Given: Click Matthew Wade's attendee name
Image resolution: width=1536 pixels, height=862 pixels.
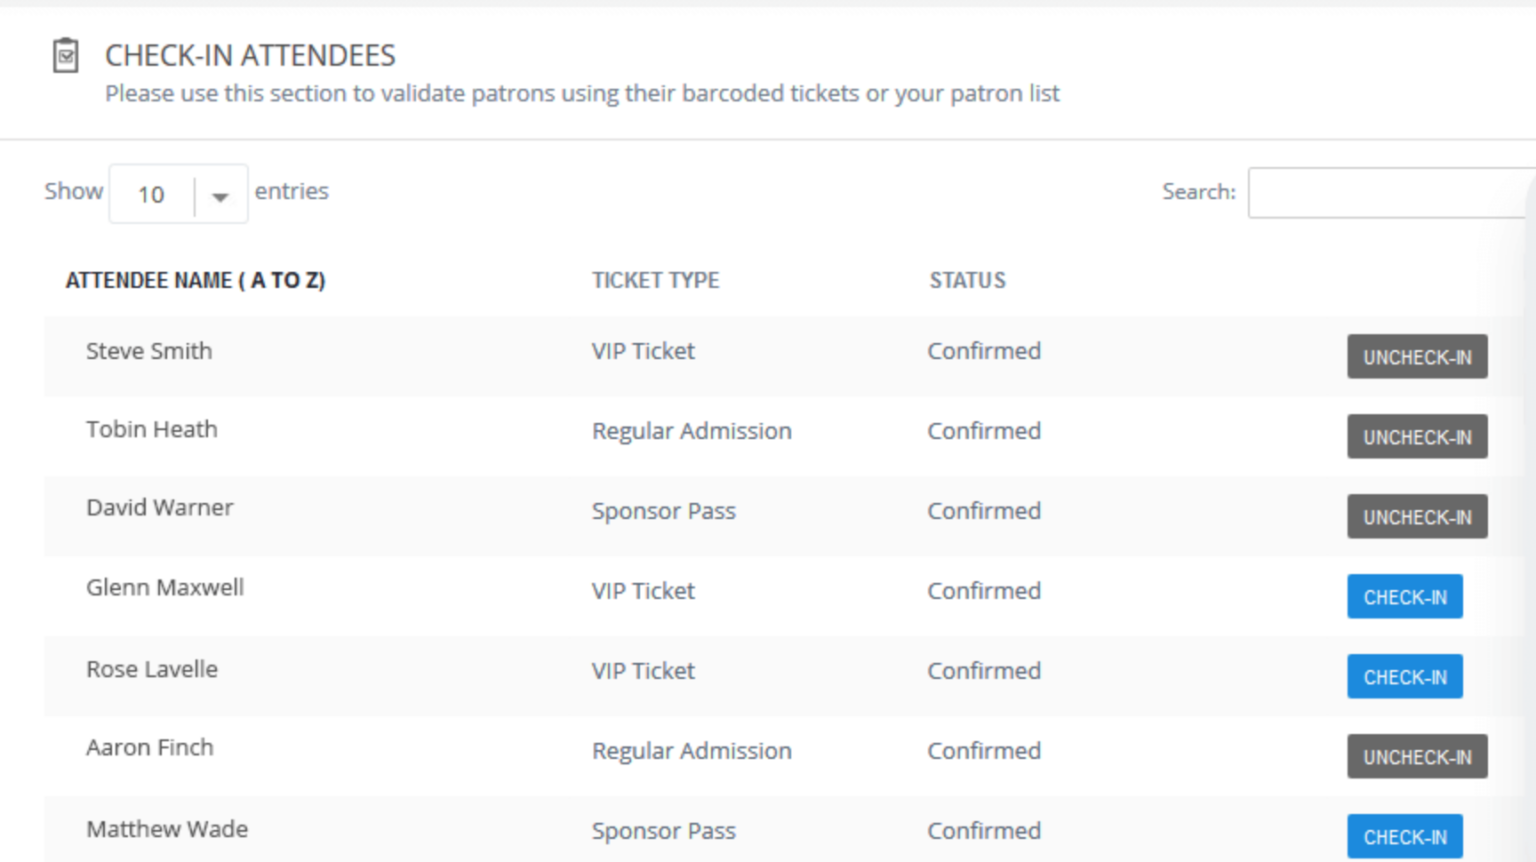Looking at the screenshot, I should pos(166,829).
